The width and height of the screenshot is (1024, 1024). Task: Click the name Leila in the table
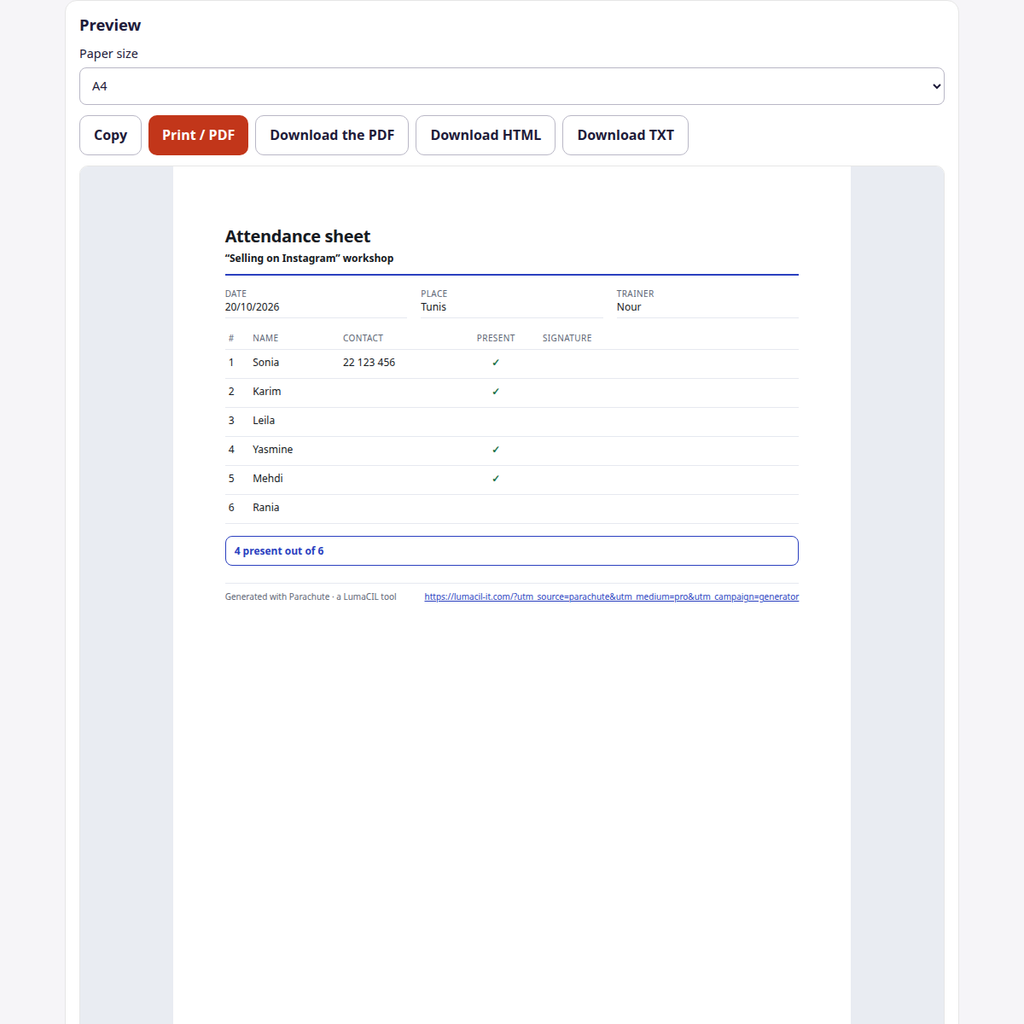point(264,421)
